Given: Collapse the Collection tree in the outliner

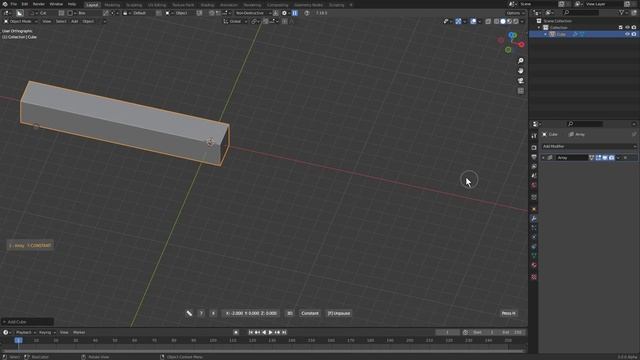Looking at the screenshot, I should point(539,27).
